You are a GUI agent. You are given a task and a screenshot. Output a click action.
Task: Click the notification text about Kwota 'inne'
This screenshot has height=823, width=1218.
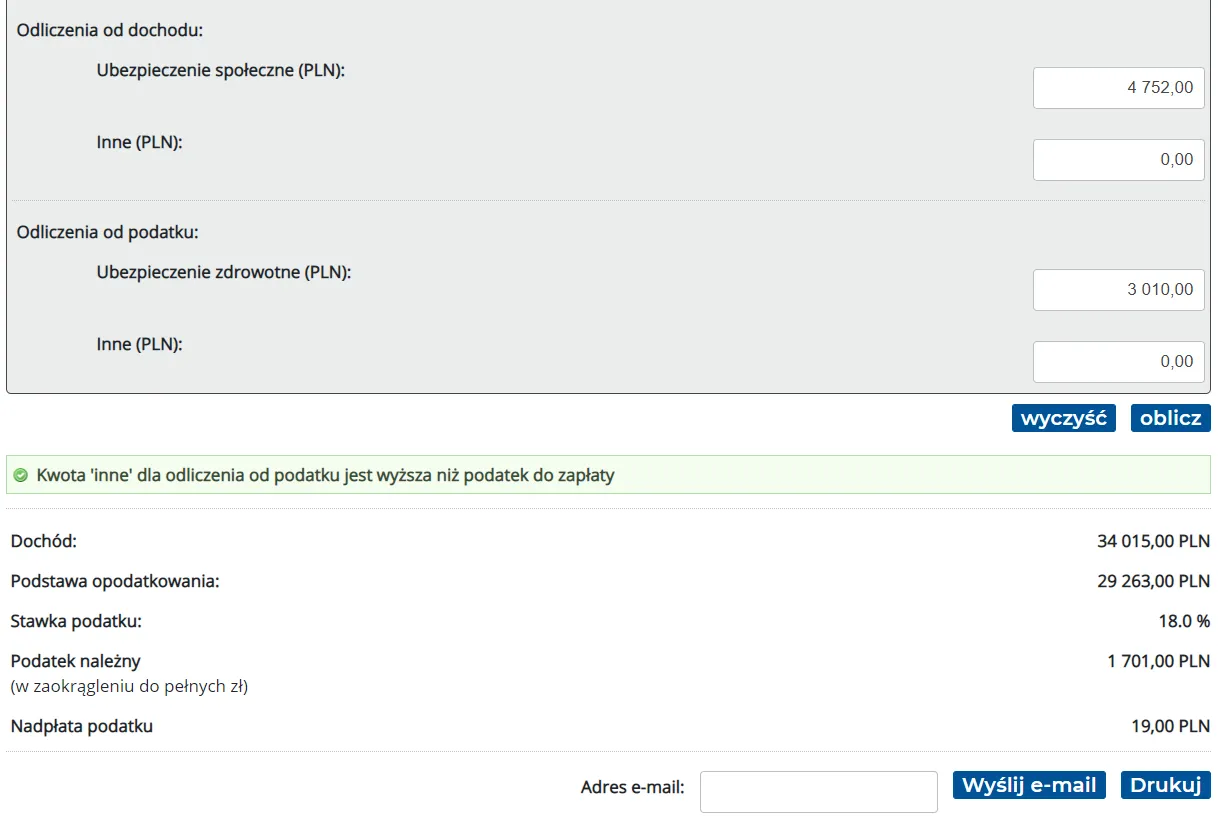[325, 476]
